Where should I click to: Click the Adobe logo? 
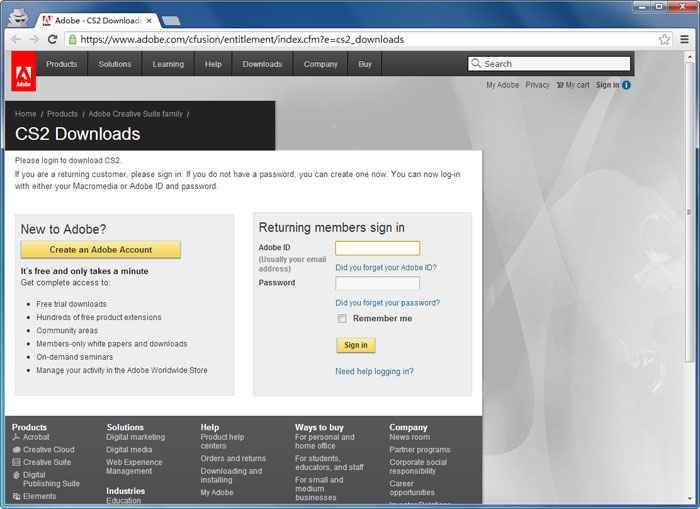click(x=24, y=71)
